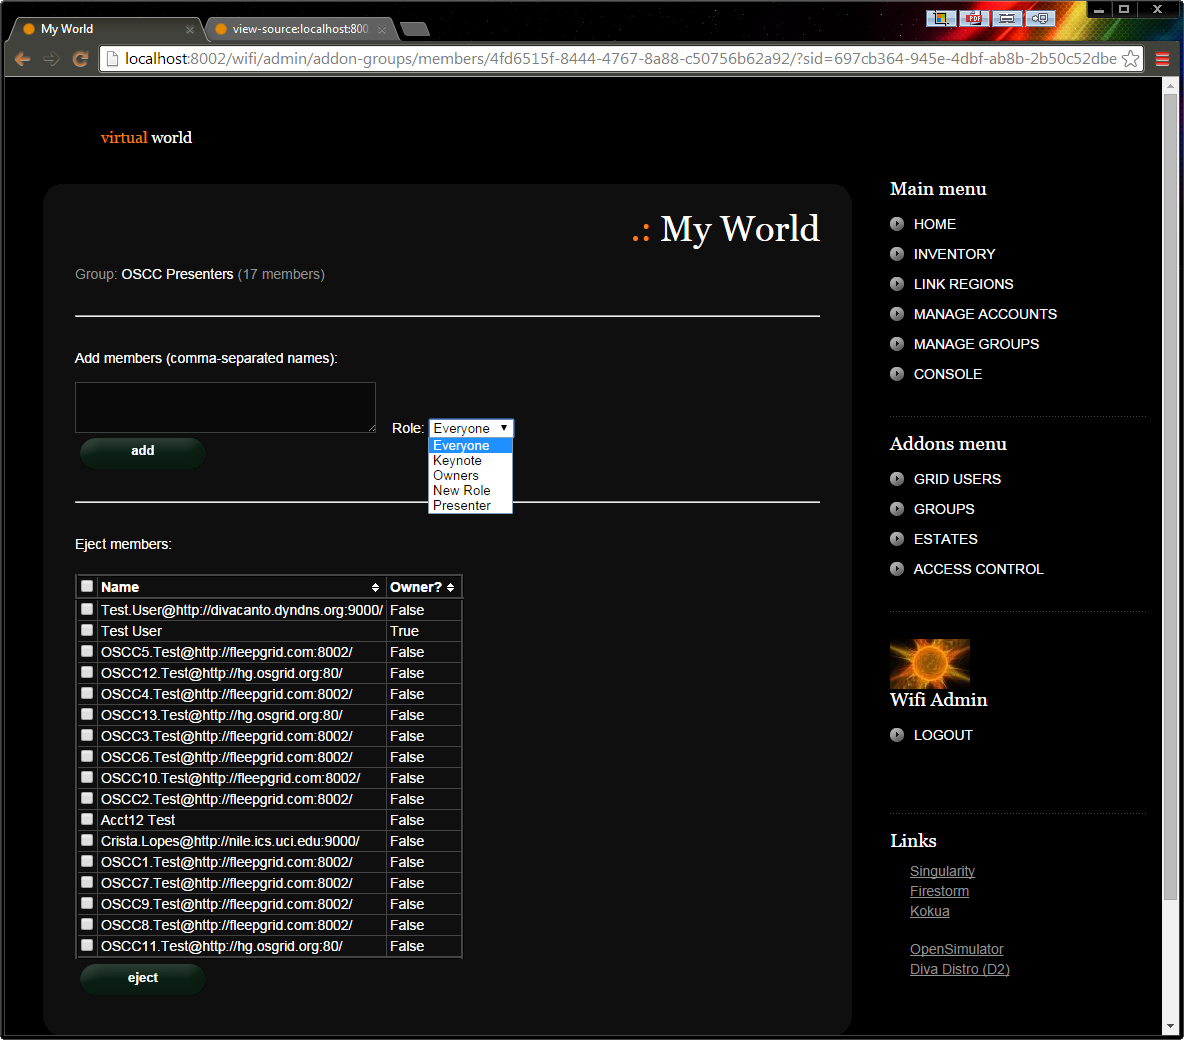Viewport: 1184px width, 1040px height.
Task: Check the Test.User@divacanto member checkbox
Action: coord(87,609)
